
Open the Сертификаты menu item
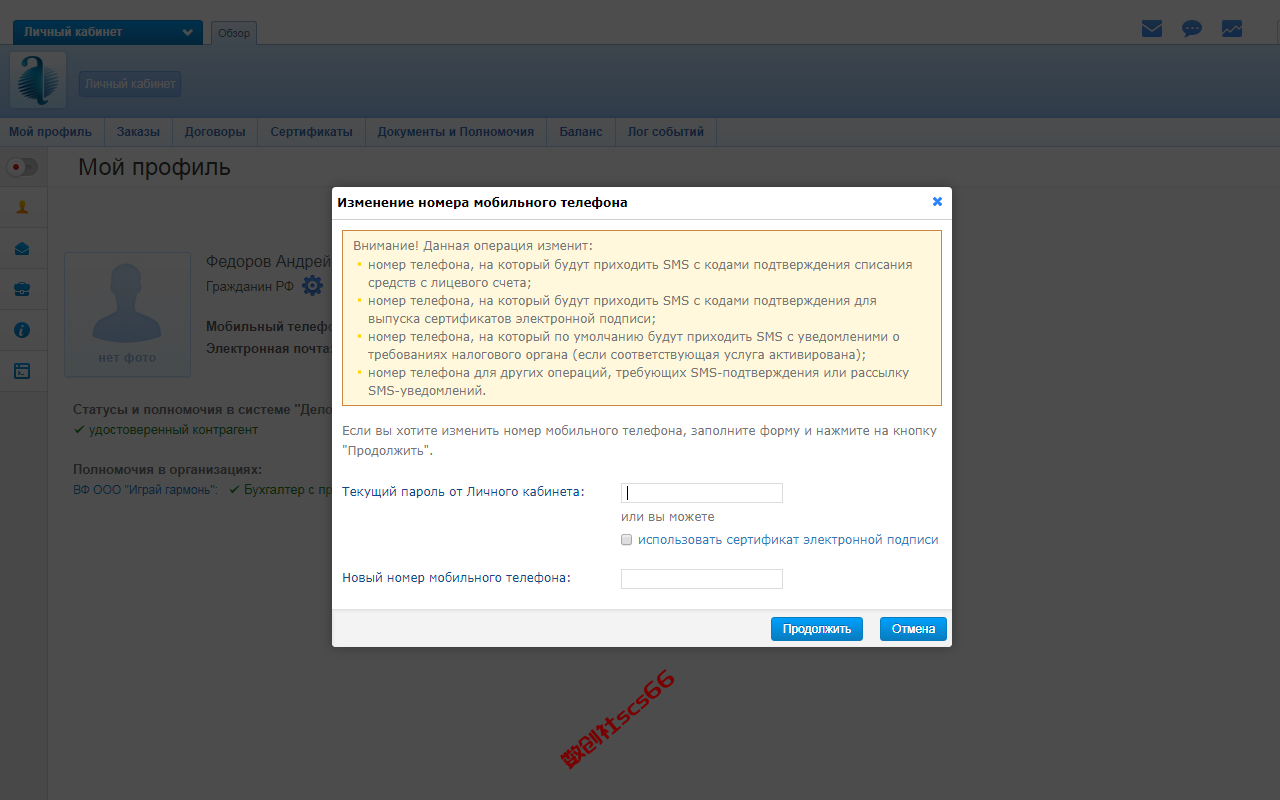tap(311, 132)
